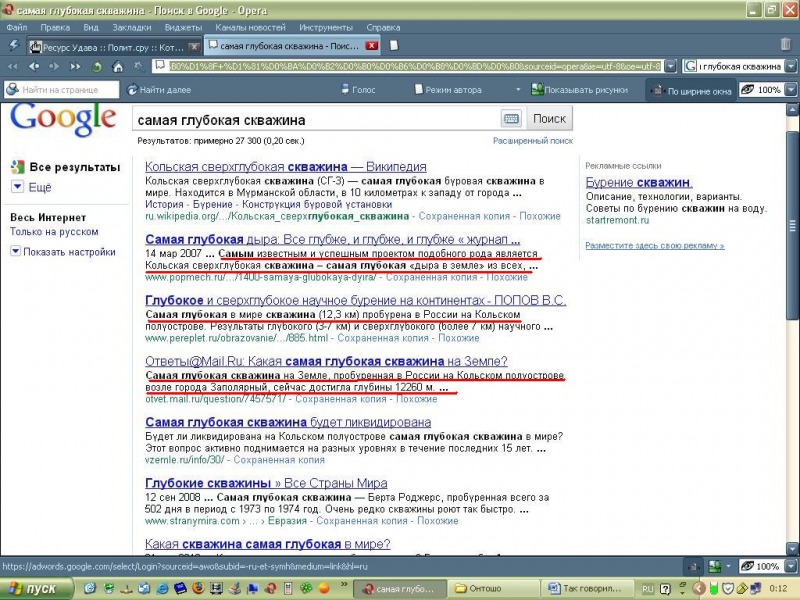
Task: Click the Reload page icon
Action: tap(98, 67)
